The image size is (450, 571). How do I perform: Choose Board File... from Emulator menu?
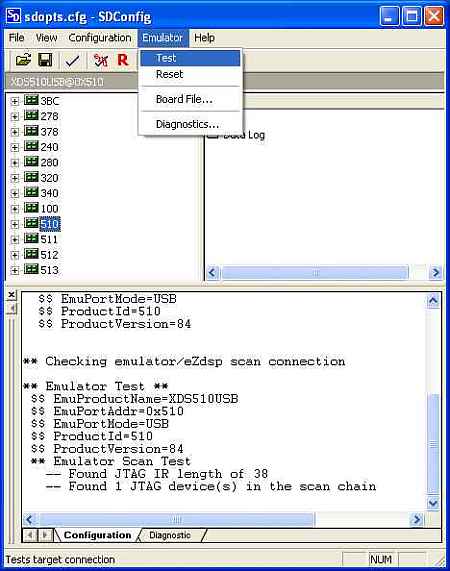pos(190,99)
